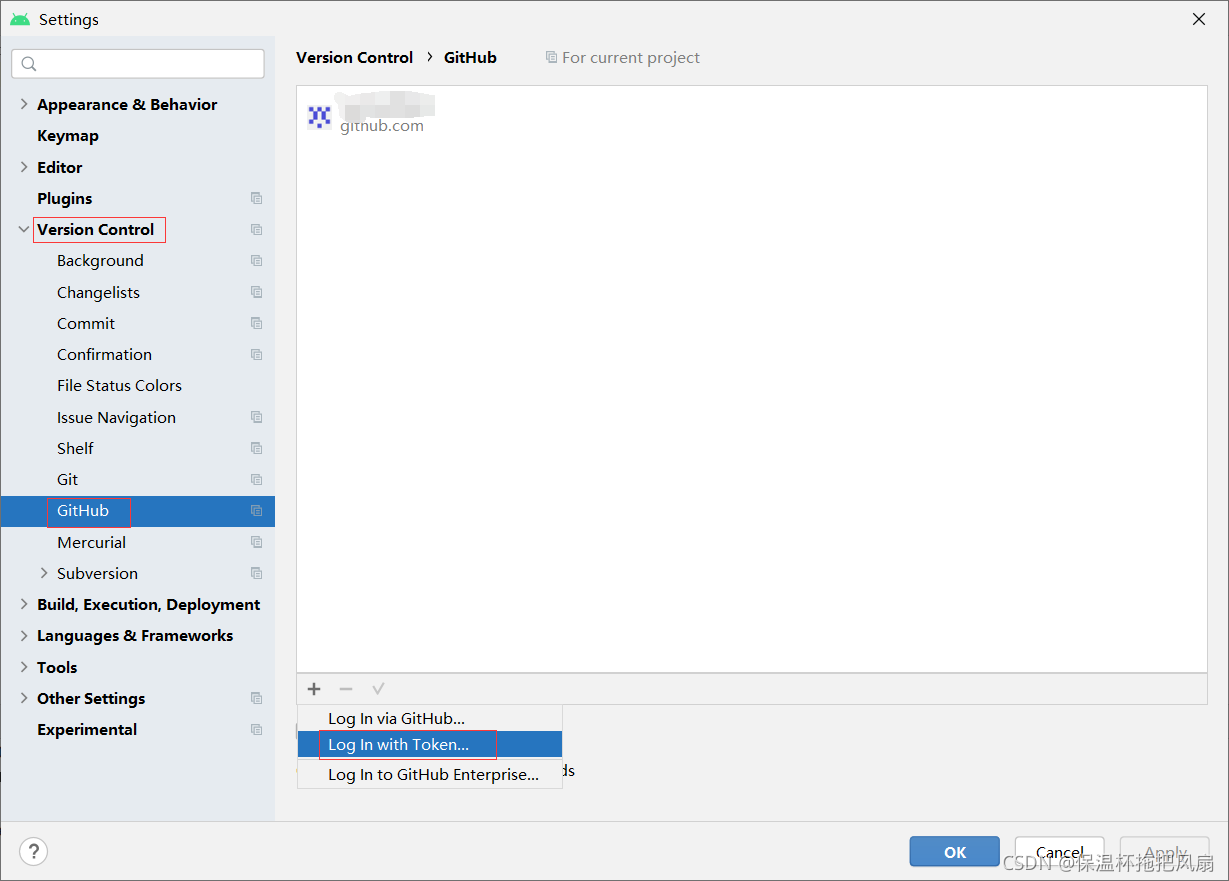The image size is (1229, 881).
Task: Expand the Other Settings section
Action: click(x=24, y=698)
